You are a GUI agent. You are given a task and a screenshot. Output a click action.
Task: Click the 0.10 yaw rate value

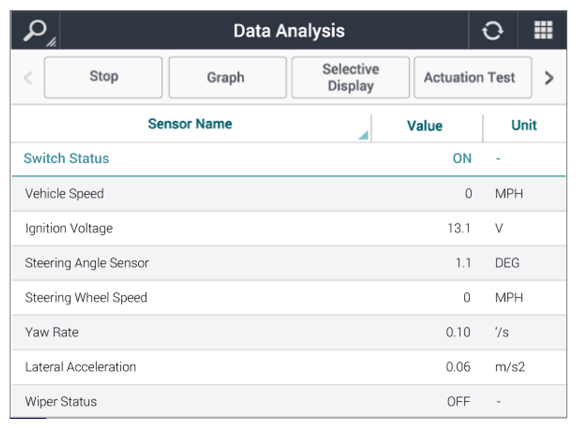point(458,332)
